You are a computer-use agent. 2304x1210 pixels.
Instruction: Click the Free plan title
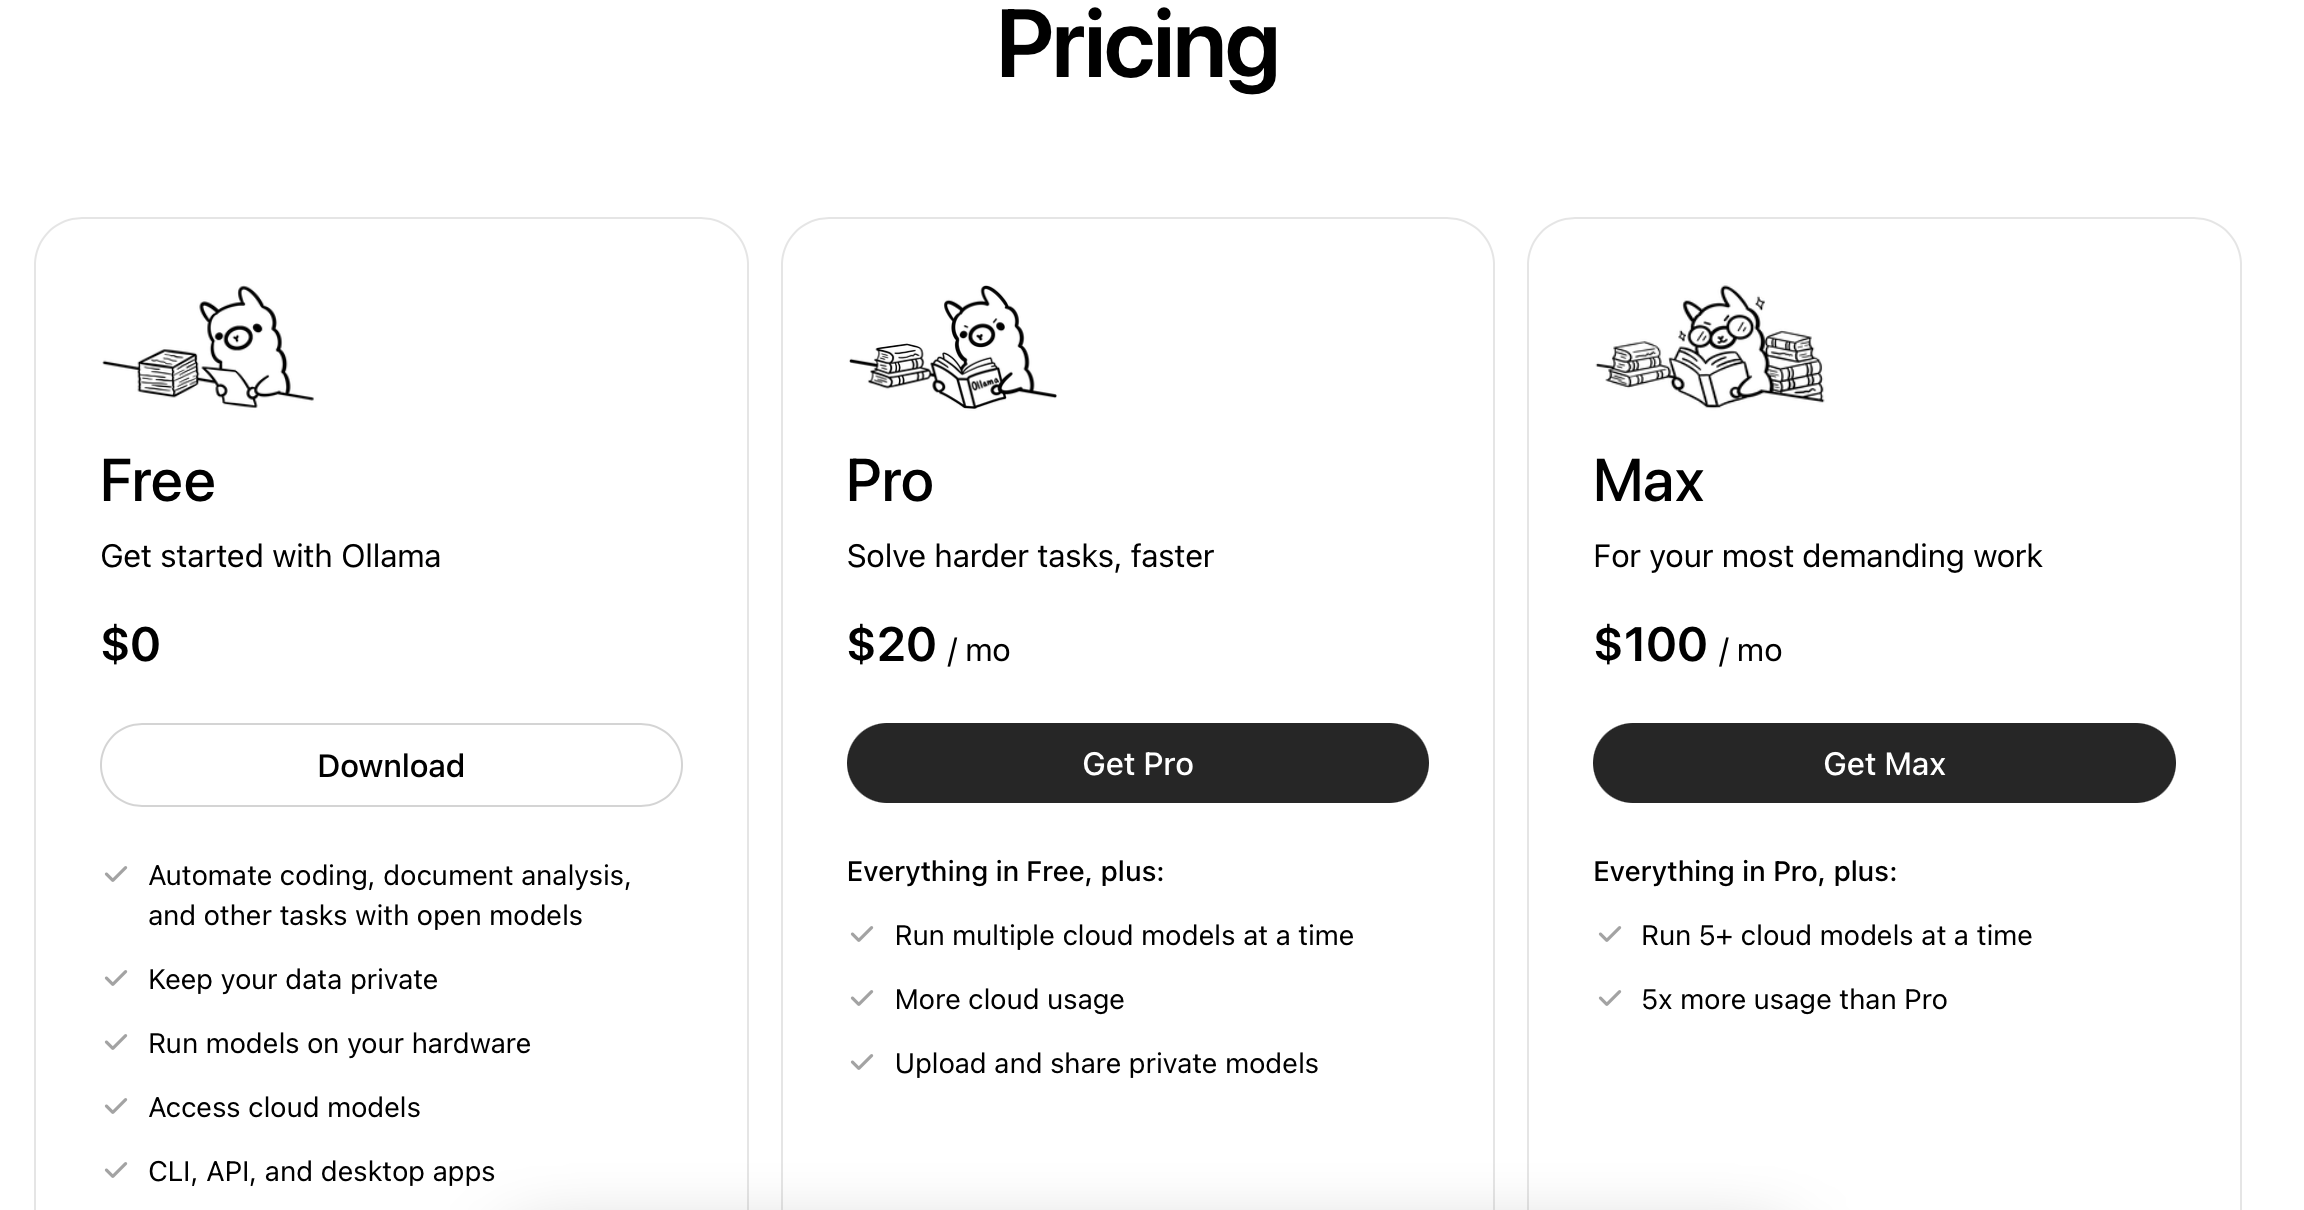tap(158, 481)
